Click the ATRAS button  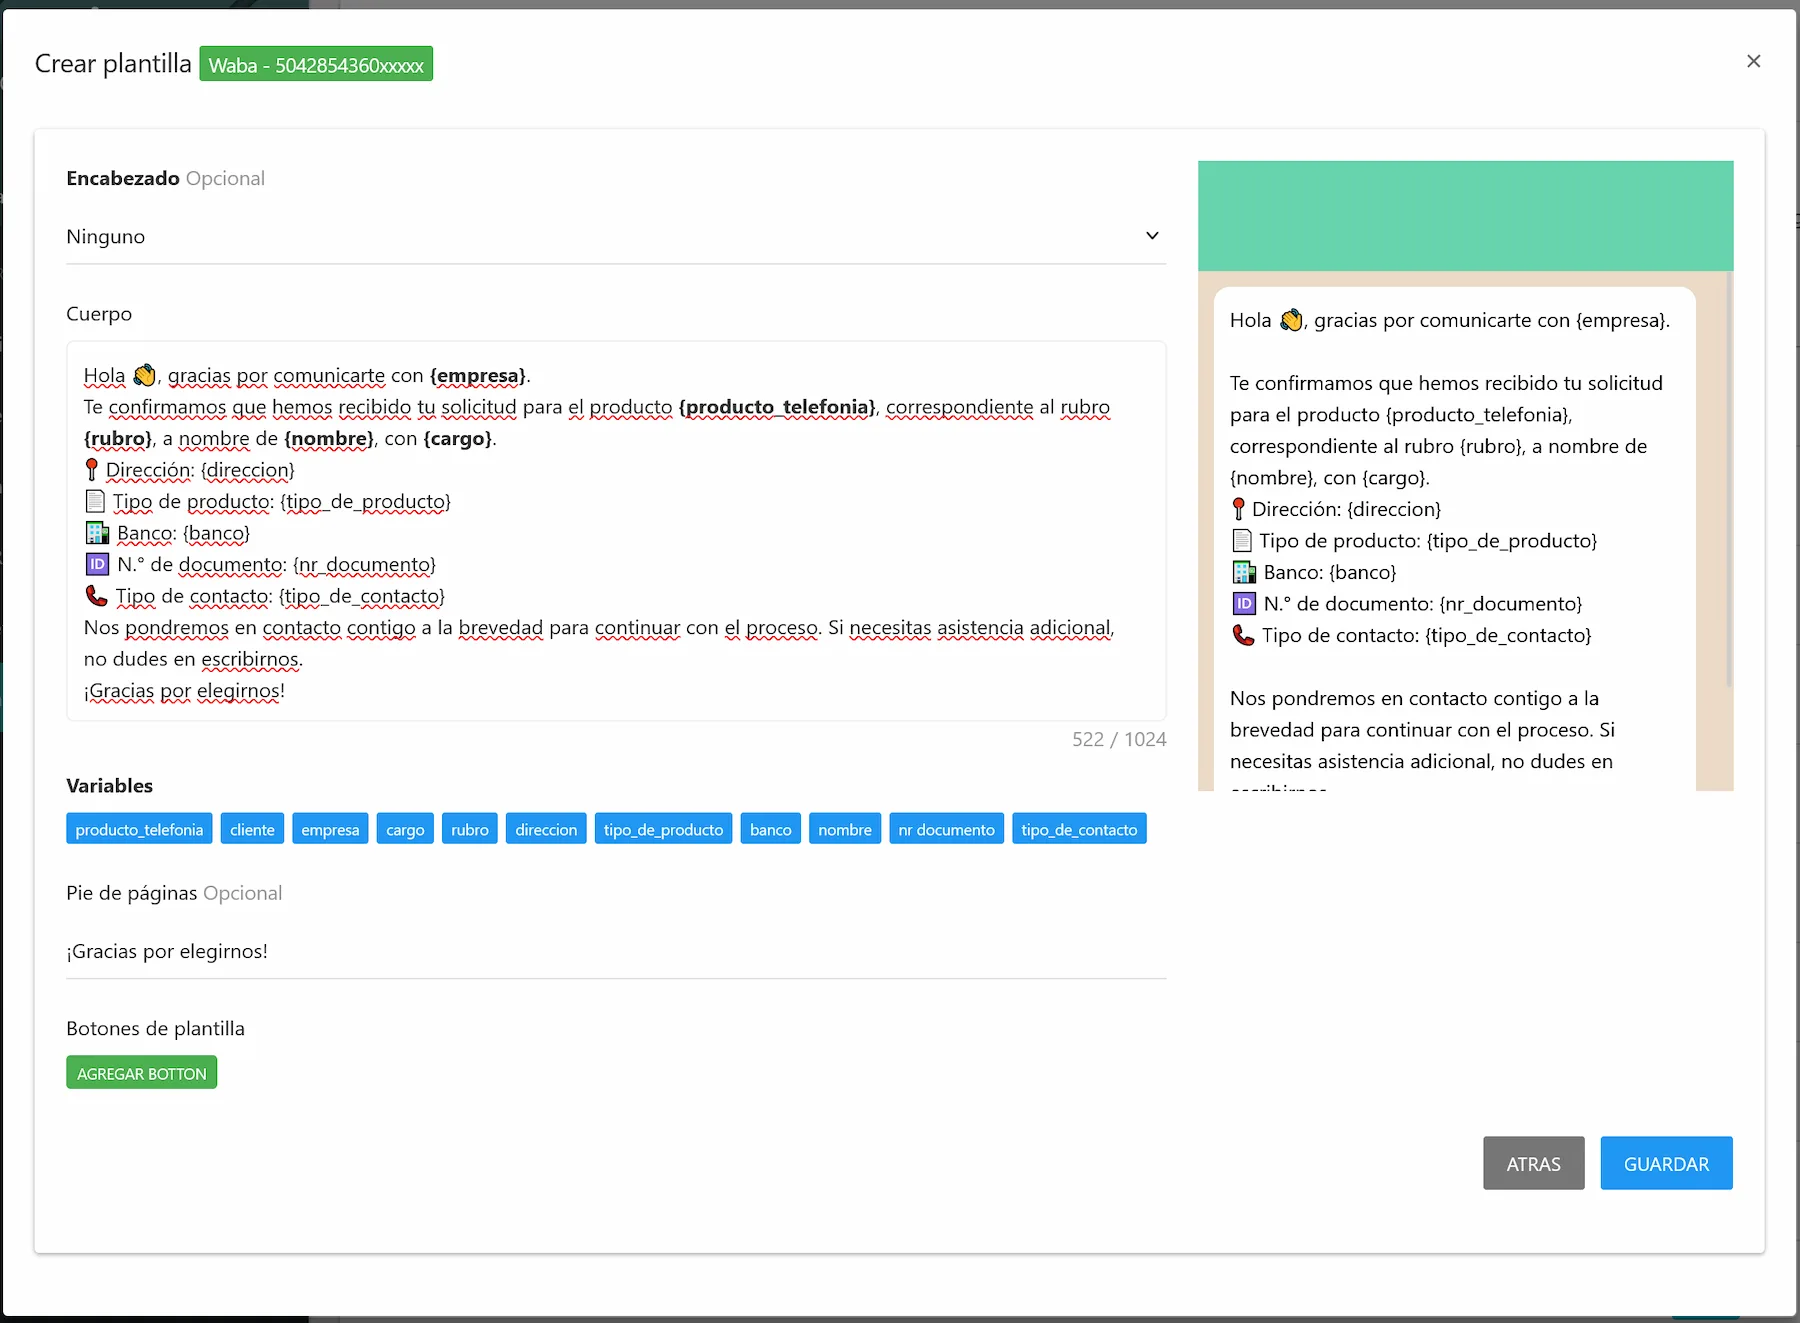1533,1163
